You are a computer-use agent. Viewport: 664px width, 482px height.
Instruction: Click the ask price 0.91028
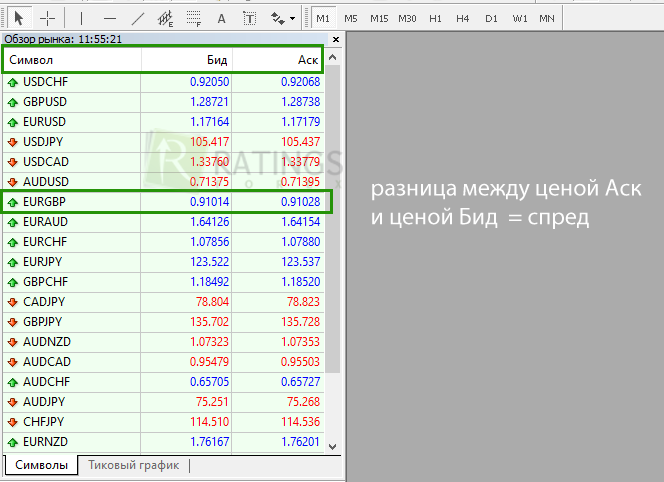(301, 202)
